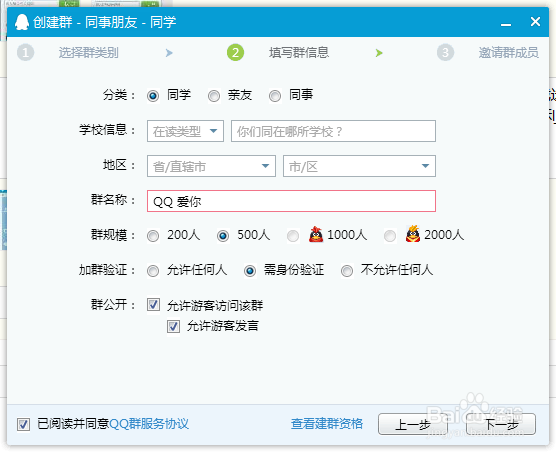The width and height of the screenshot is (556, 452).
Task: Click the 上一步 button
Action: (x=413, y=424)
